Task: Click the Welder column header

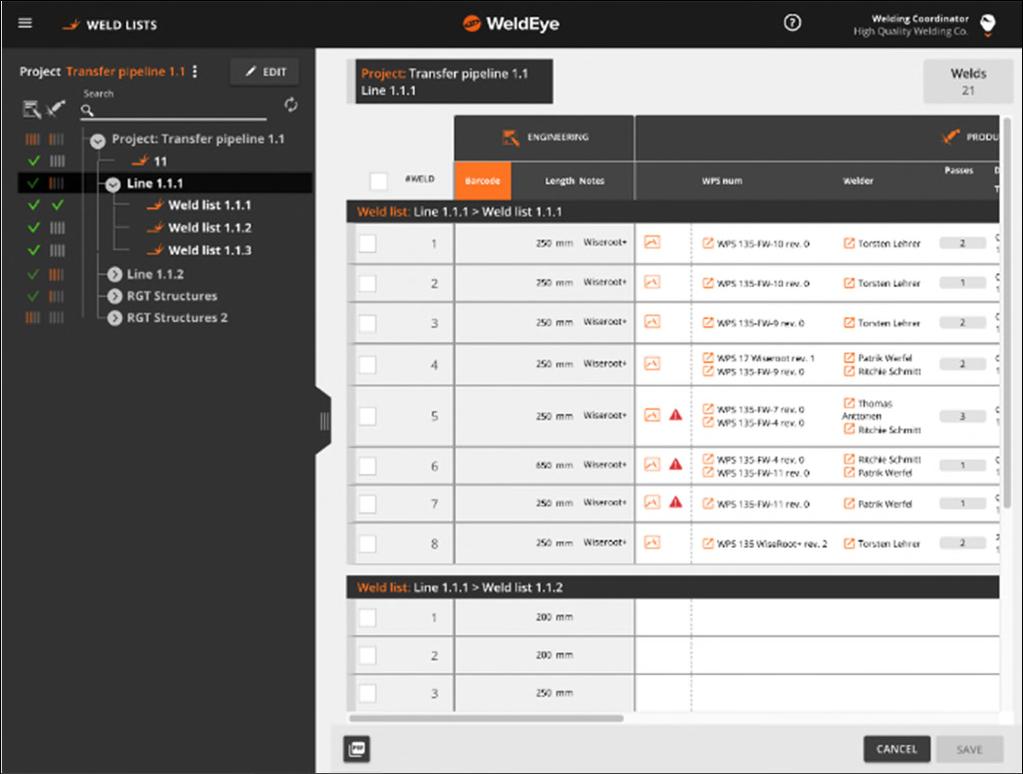Action: click(x=858, y=181)
